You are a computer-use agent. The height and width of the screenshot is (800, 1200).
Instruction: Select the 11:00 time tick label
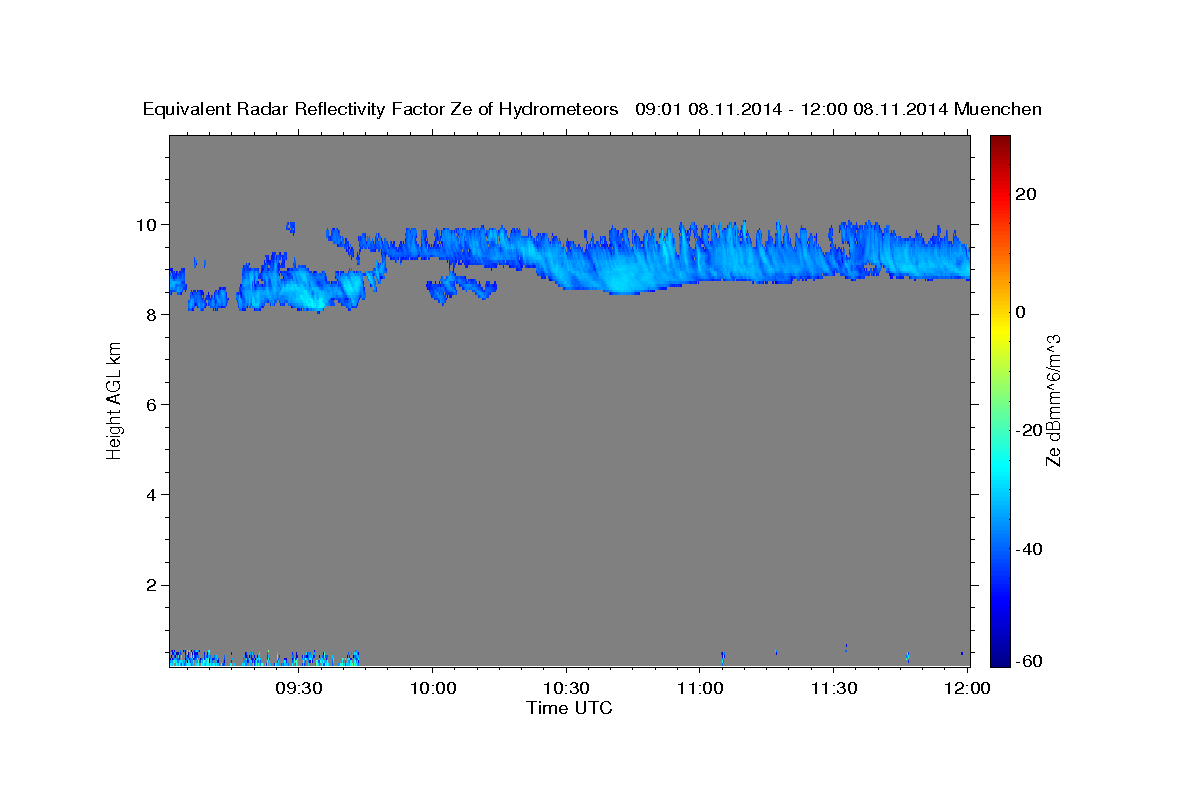[700, 689]
